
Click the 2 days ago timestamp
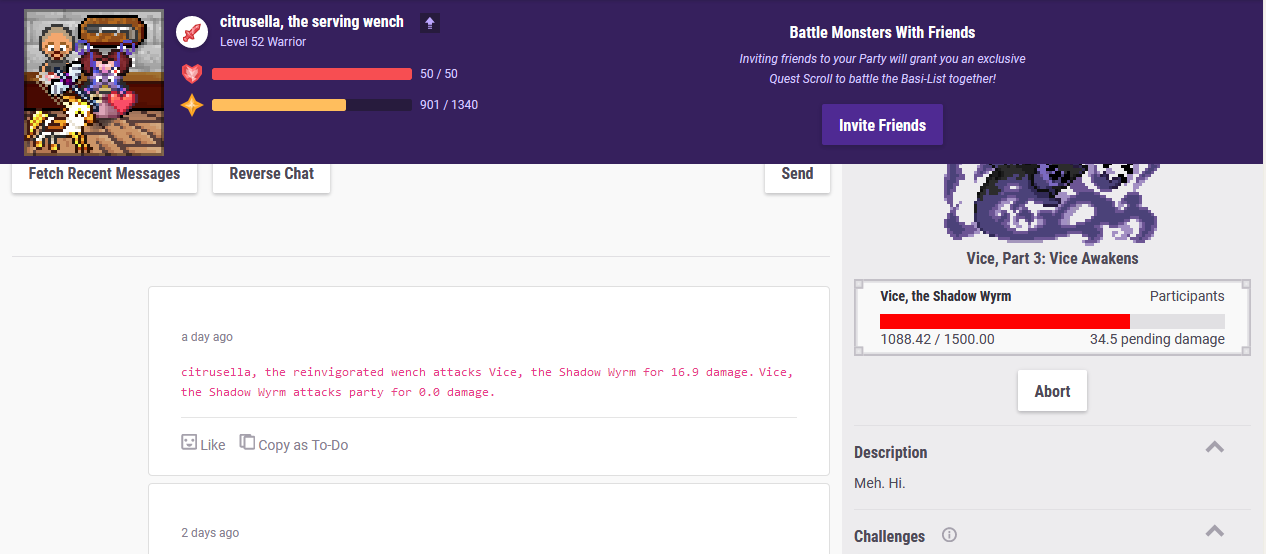coord(210,533)
